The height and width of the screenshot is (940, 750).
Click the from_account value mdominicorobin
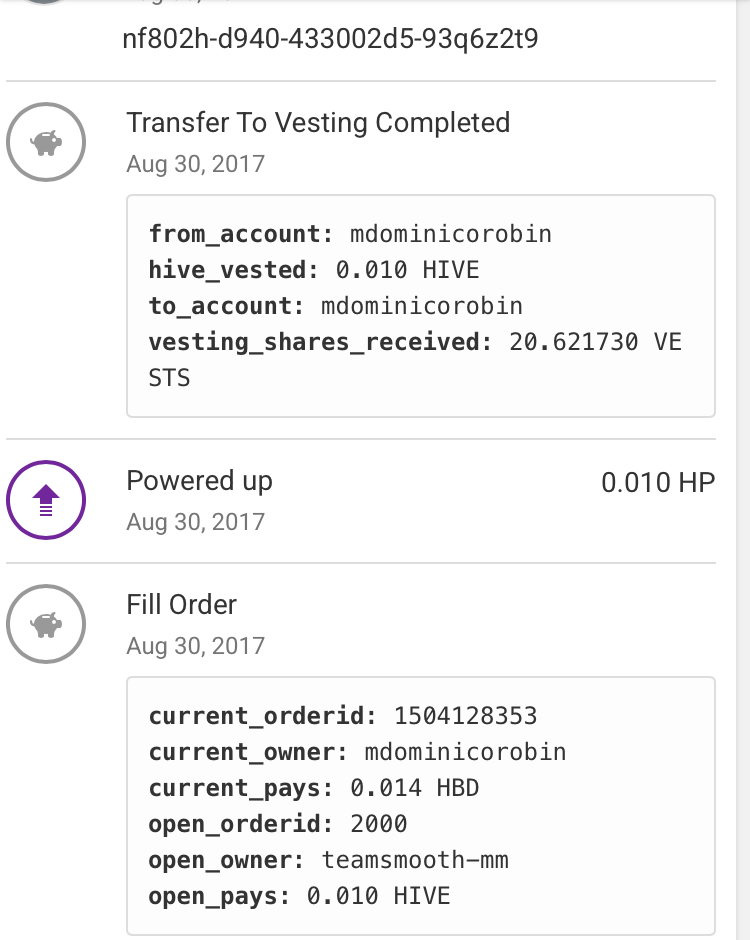coord(451,234)
